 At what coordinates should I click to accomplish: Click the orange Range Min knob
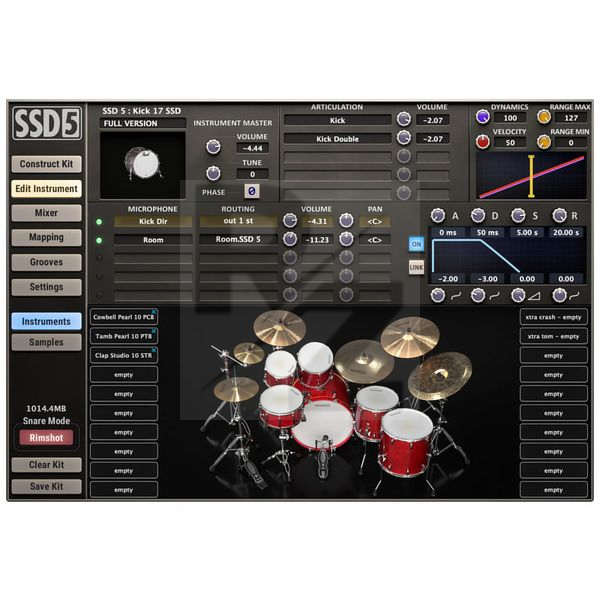pos(544,142)
